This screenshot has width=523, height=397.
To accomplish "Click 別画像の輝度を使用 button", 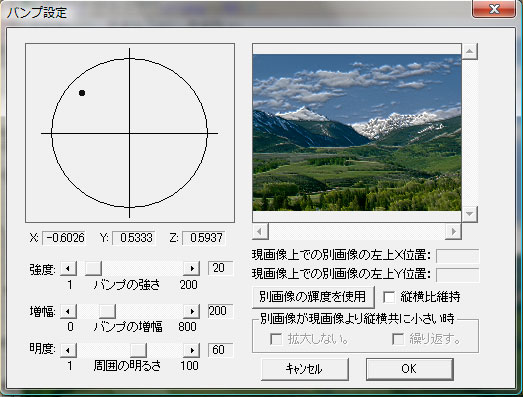I will point(313,297).
